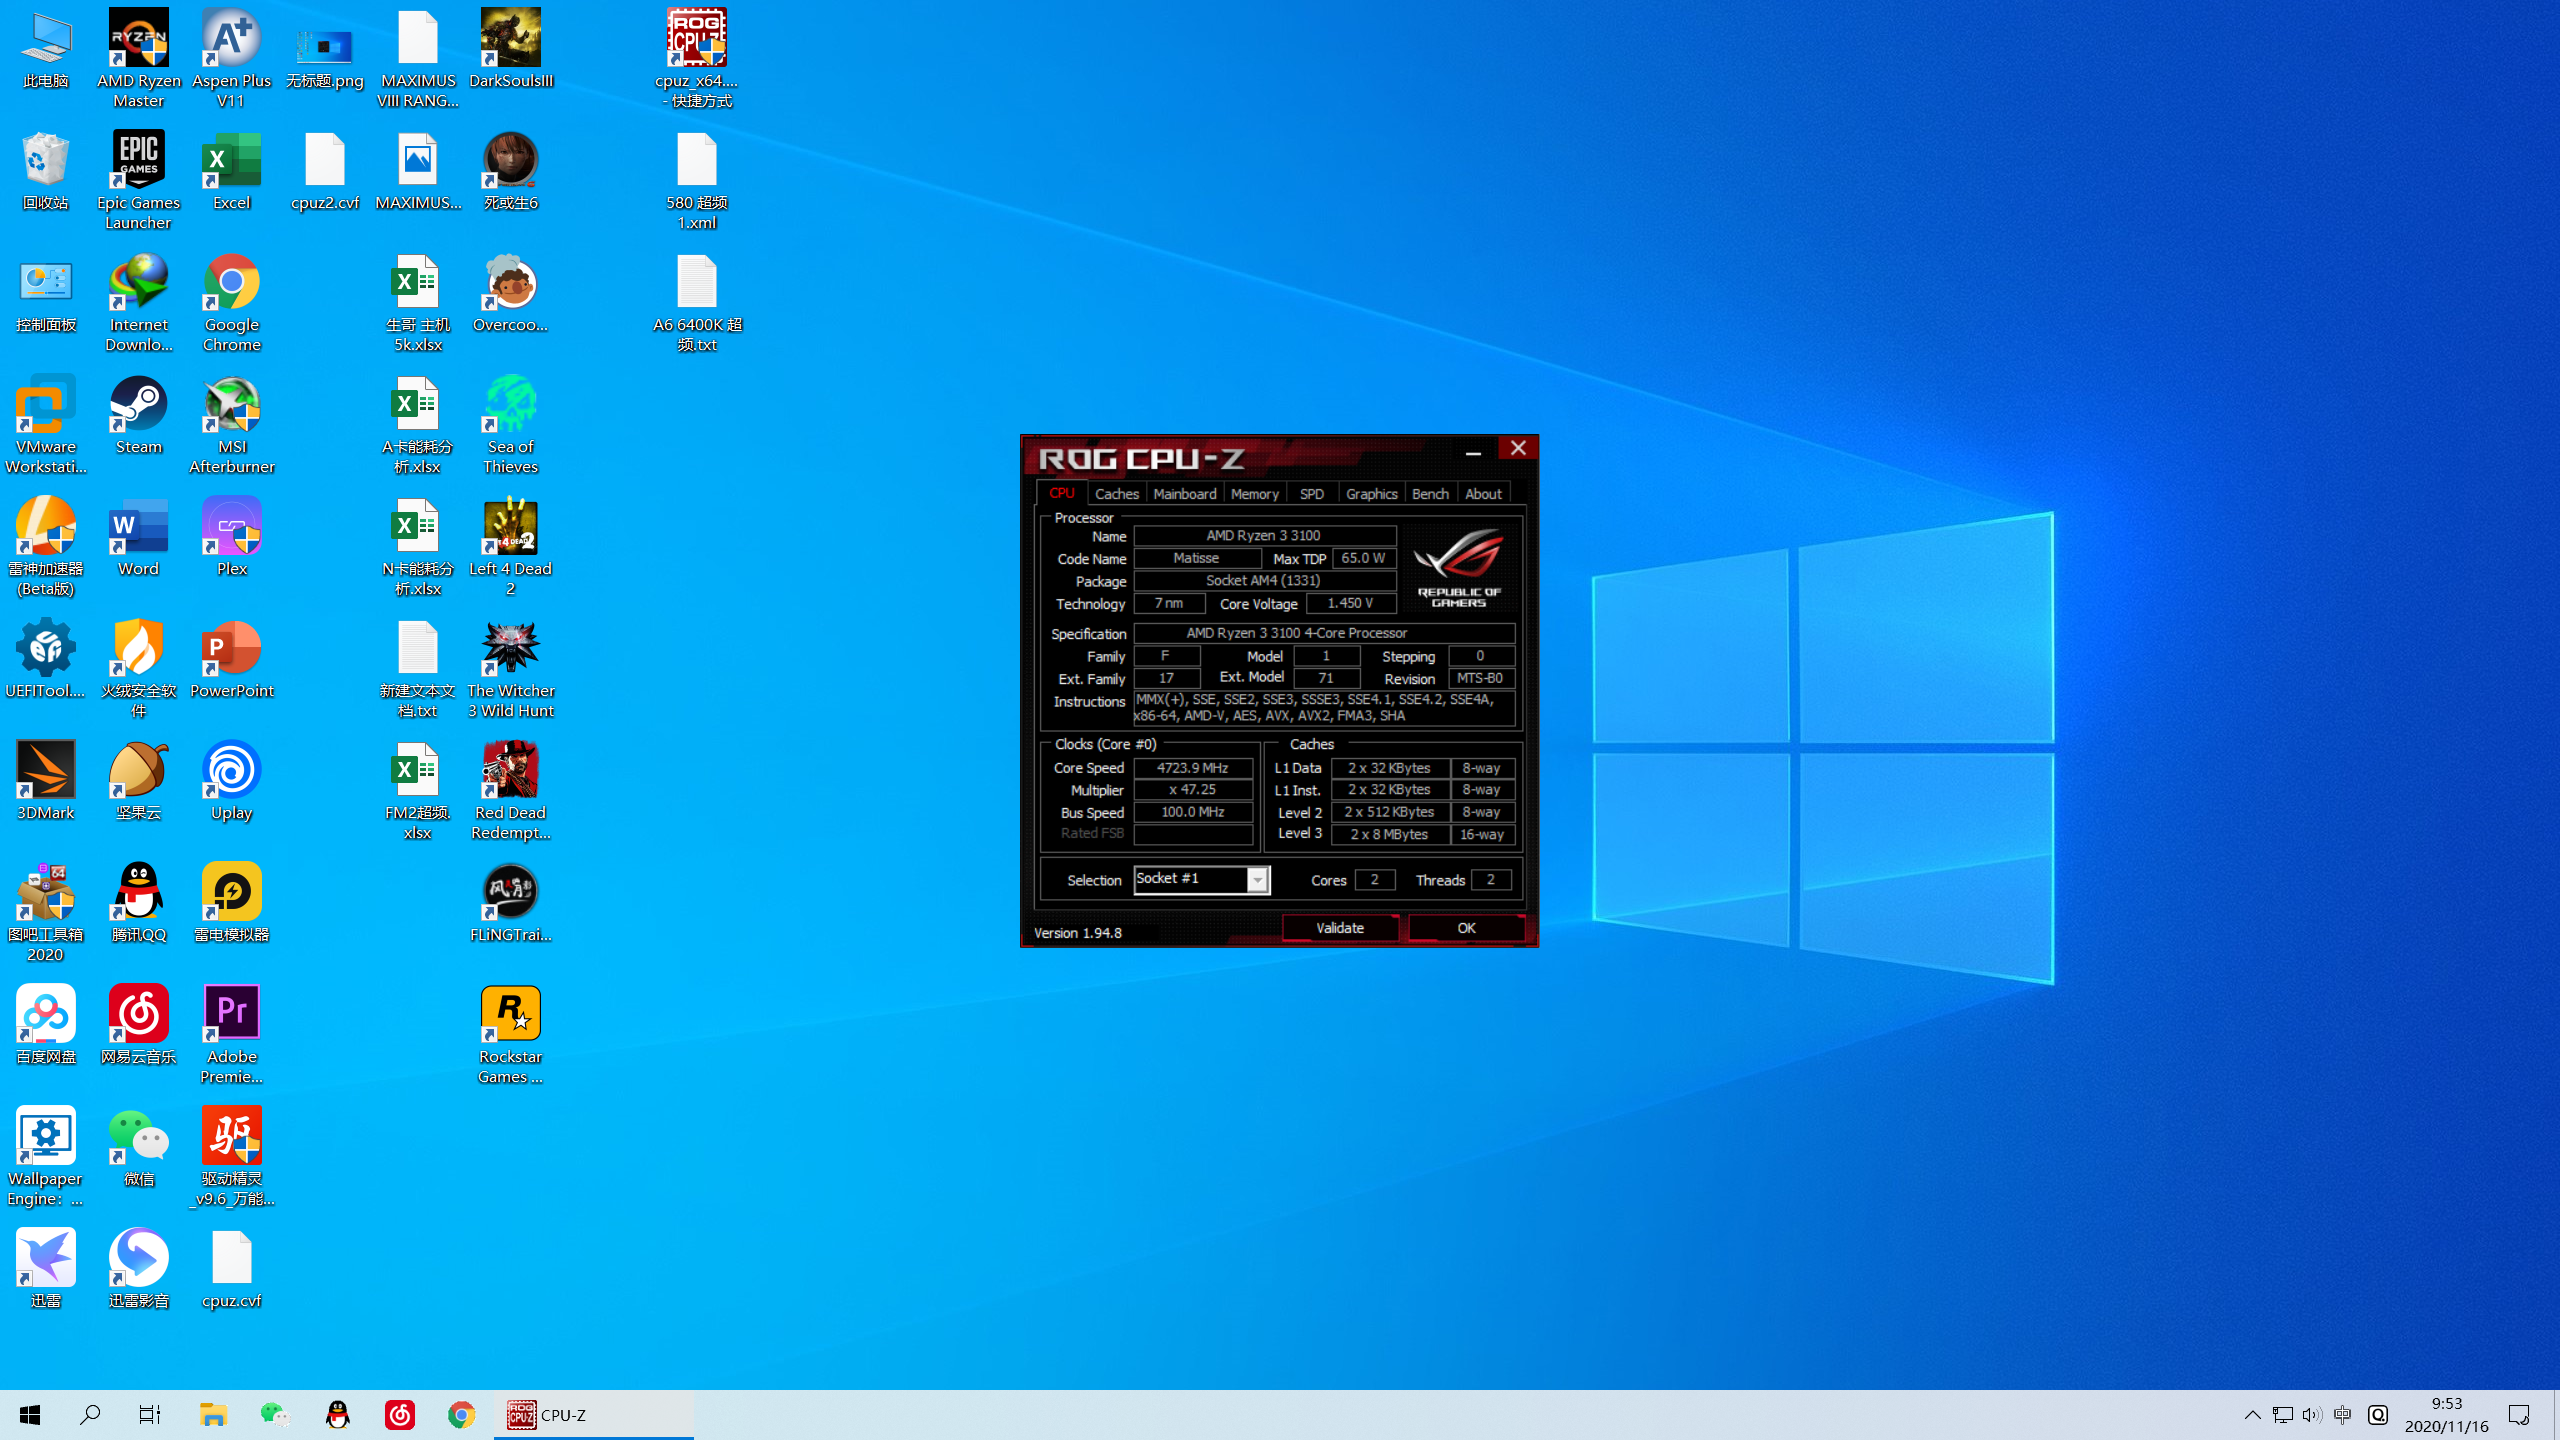Switch to the Caches tab in CPU-Z

pos(1117,494)
